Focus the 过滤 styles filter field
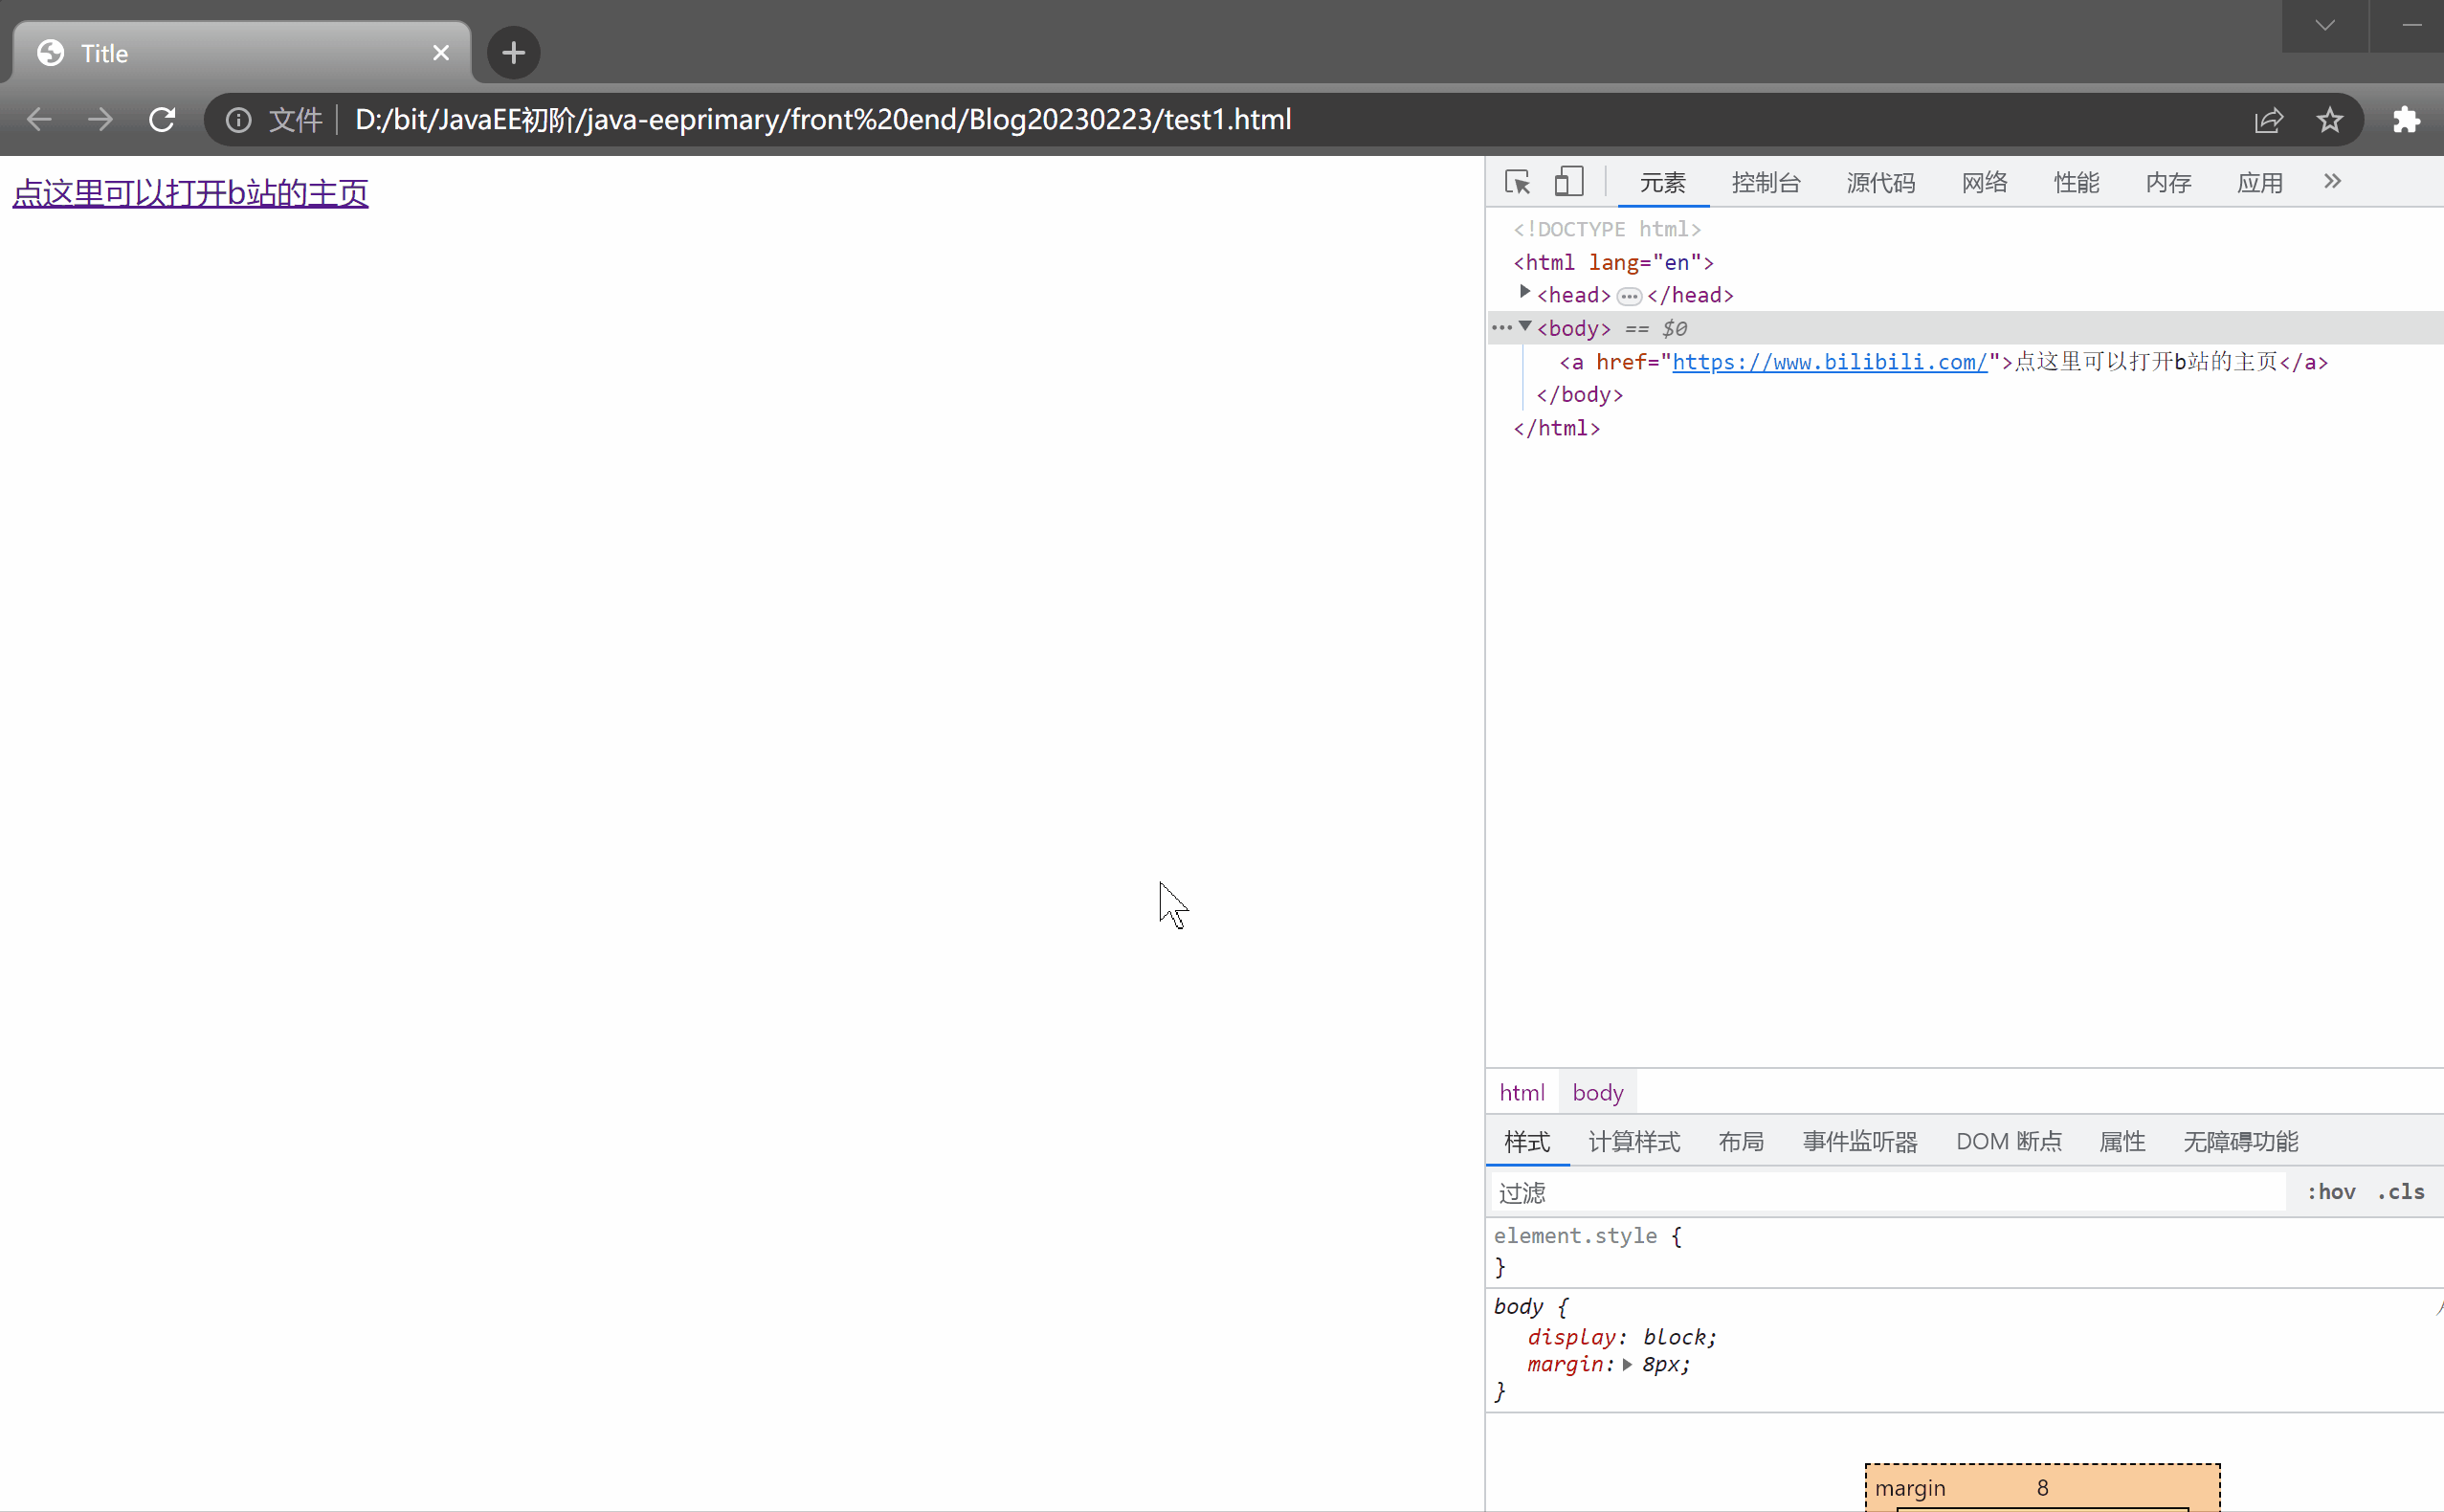The width and height of the screenshot is (2444, 1512). tap(1888, 1192)
